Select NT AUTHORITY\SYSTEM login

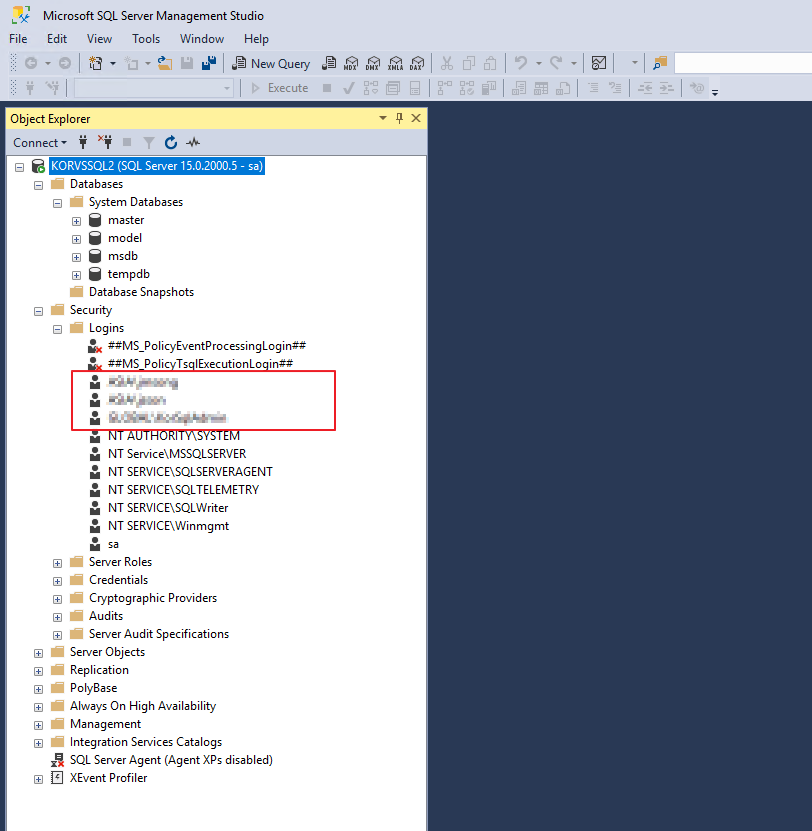(x=174, y=436)
